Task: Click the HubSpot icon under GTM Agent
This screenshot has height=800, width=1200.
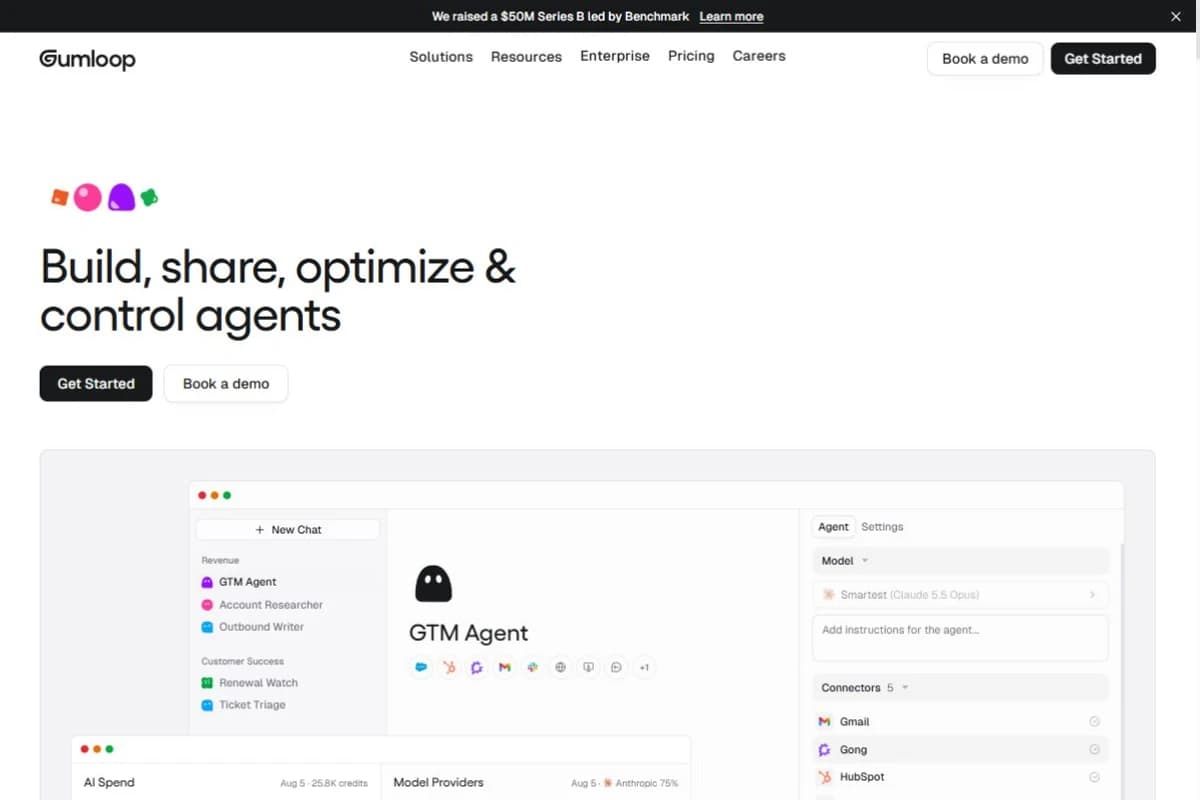Action: 449,667
